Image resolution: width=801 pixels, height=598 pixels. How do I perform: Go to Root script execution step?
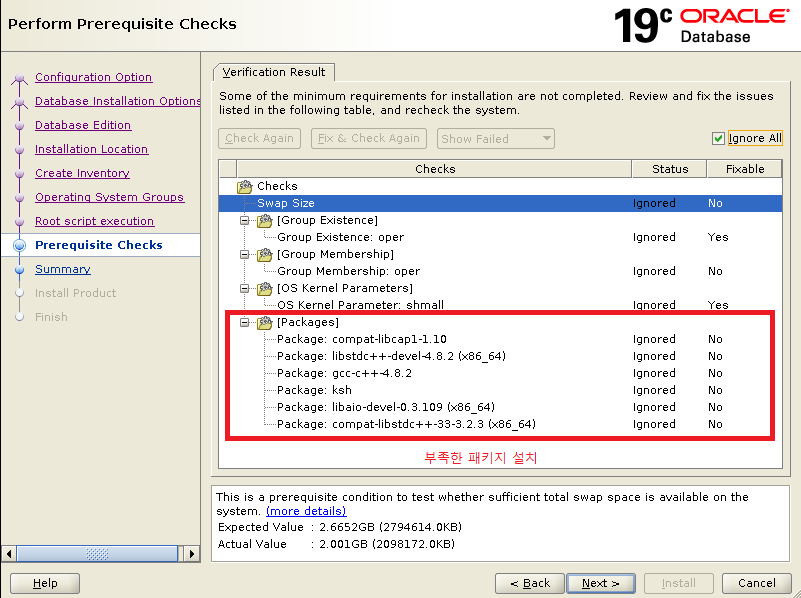coord(95,221)
